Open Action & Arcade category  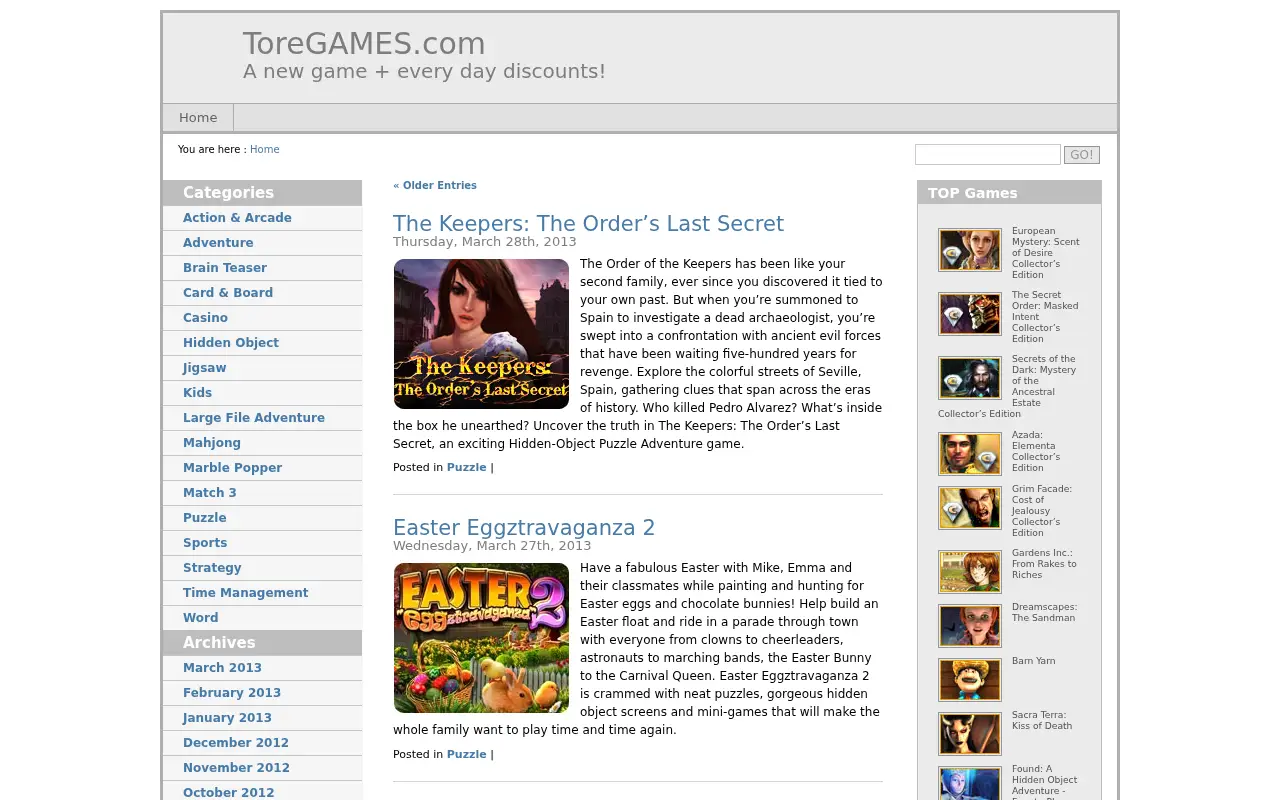point(262,218)
